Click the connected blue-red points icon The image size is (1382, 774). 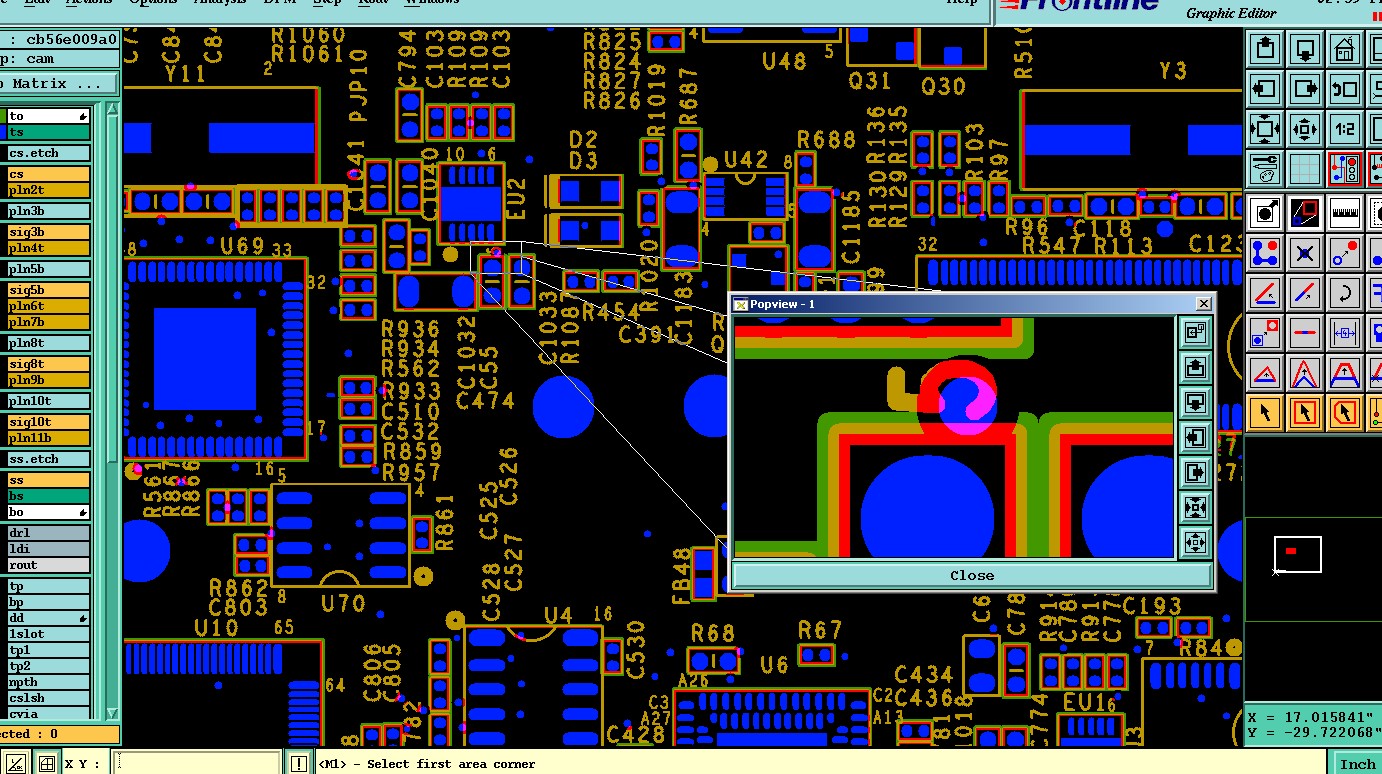[1265, 252]
